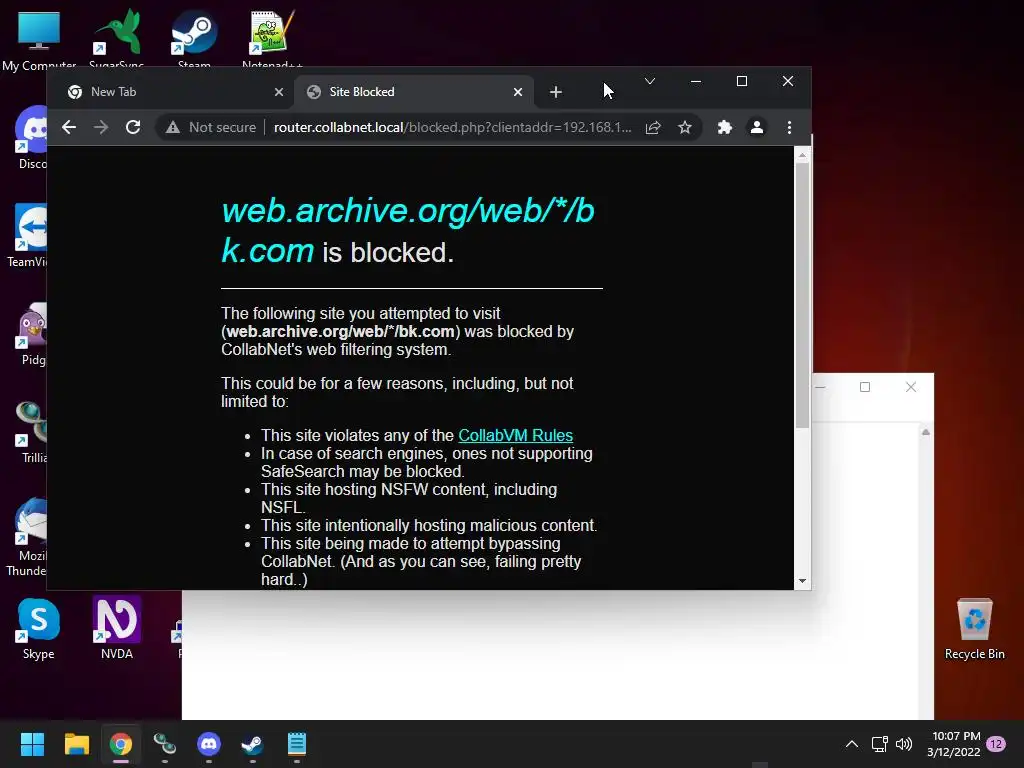Click the Chrome page scrollbar thumb
The height and width of the screenshot is (768, 1024).
pos(802,295)
